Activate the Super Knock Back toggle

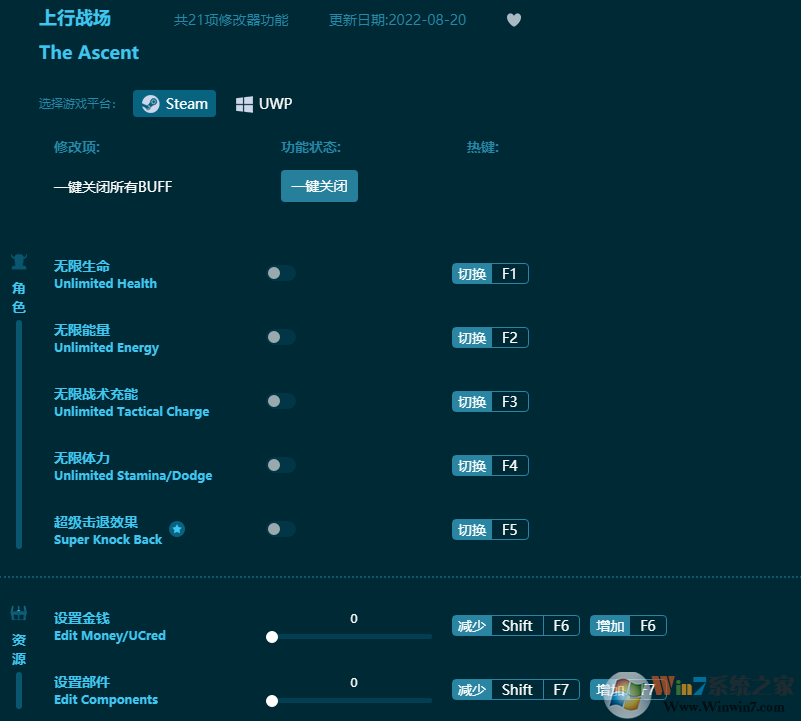(279, 529)
